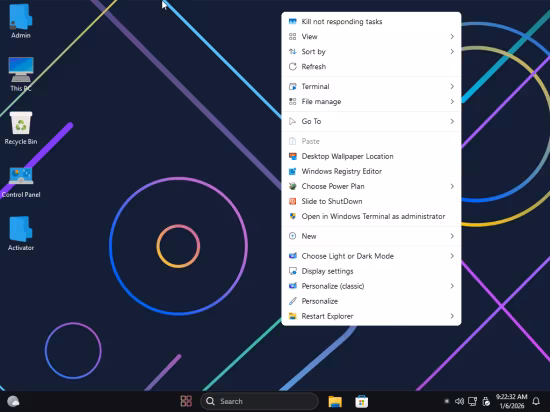The image size is (550, 412).
Task: Expand the Choose Power Plan chevron
Action: coord(452,186)
